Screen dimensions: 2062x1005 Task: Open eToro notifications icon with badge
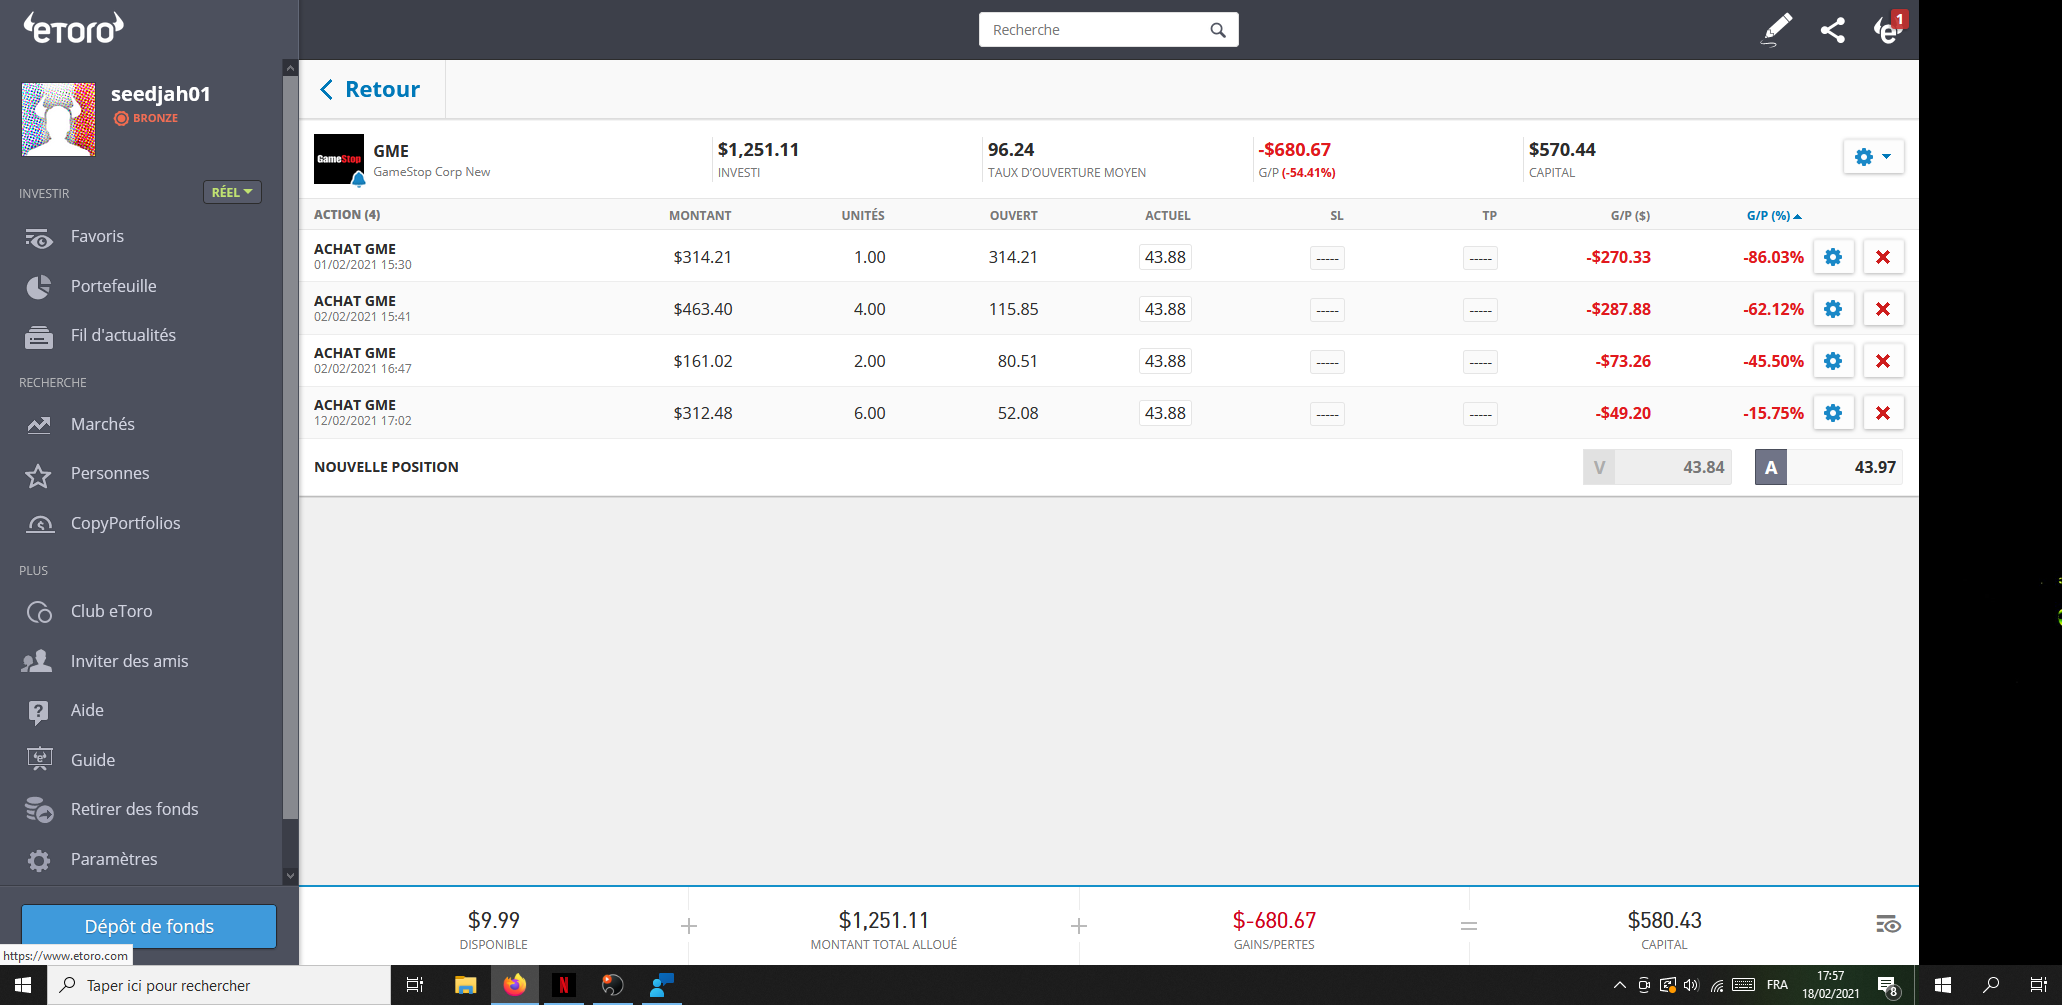tap(1888, 29)
